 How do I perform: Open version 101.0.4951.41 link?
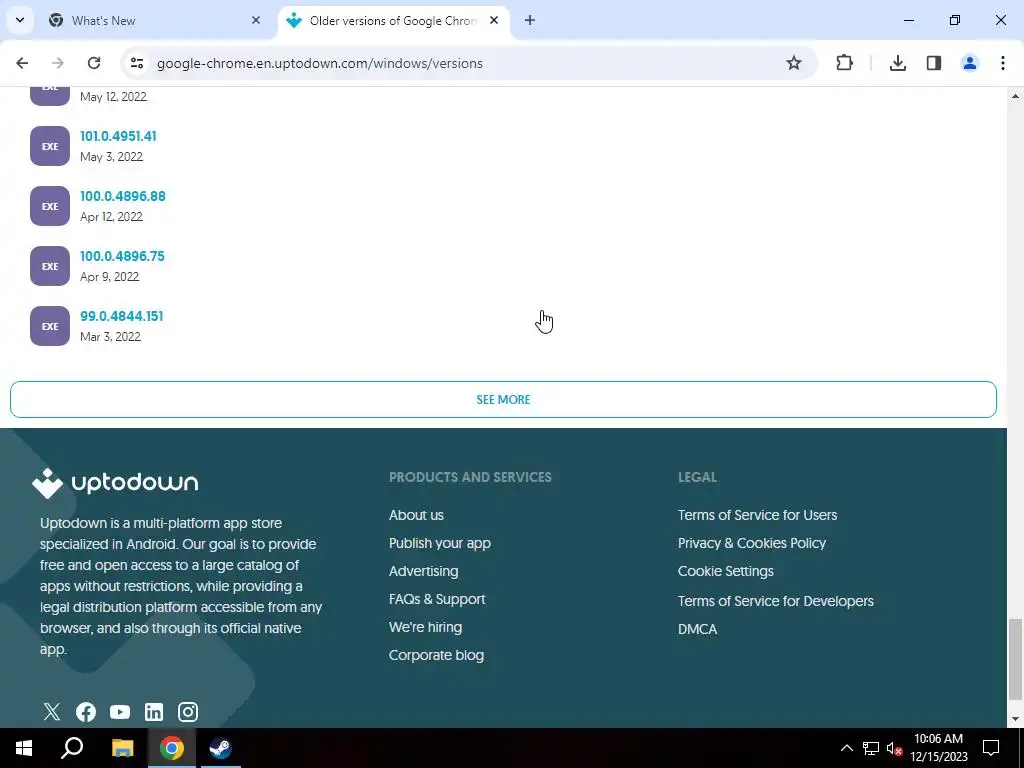point(118,136)
